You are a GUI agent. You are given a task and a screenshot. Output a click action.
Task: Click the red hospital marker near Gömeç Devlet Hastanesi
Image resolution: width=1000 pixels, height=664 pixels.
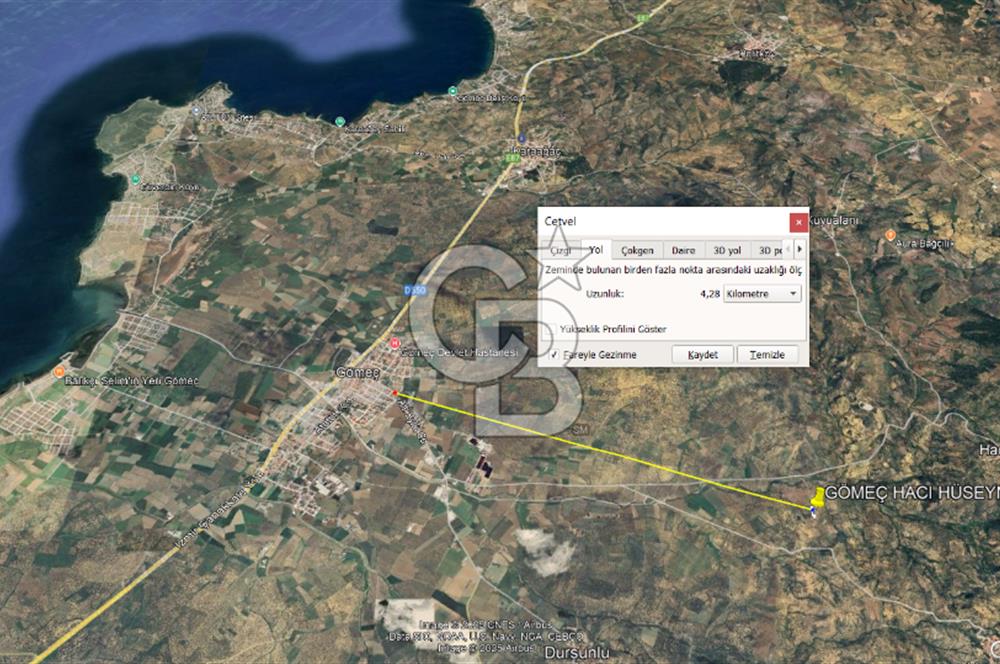point(394,343)
